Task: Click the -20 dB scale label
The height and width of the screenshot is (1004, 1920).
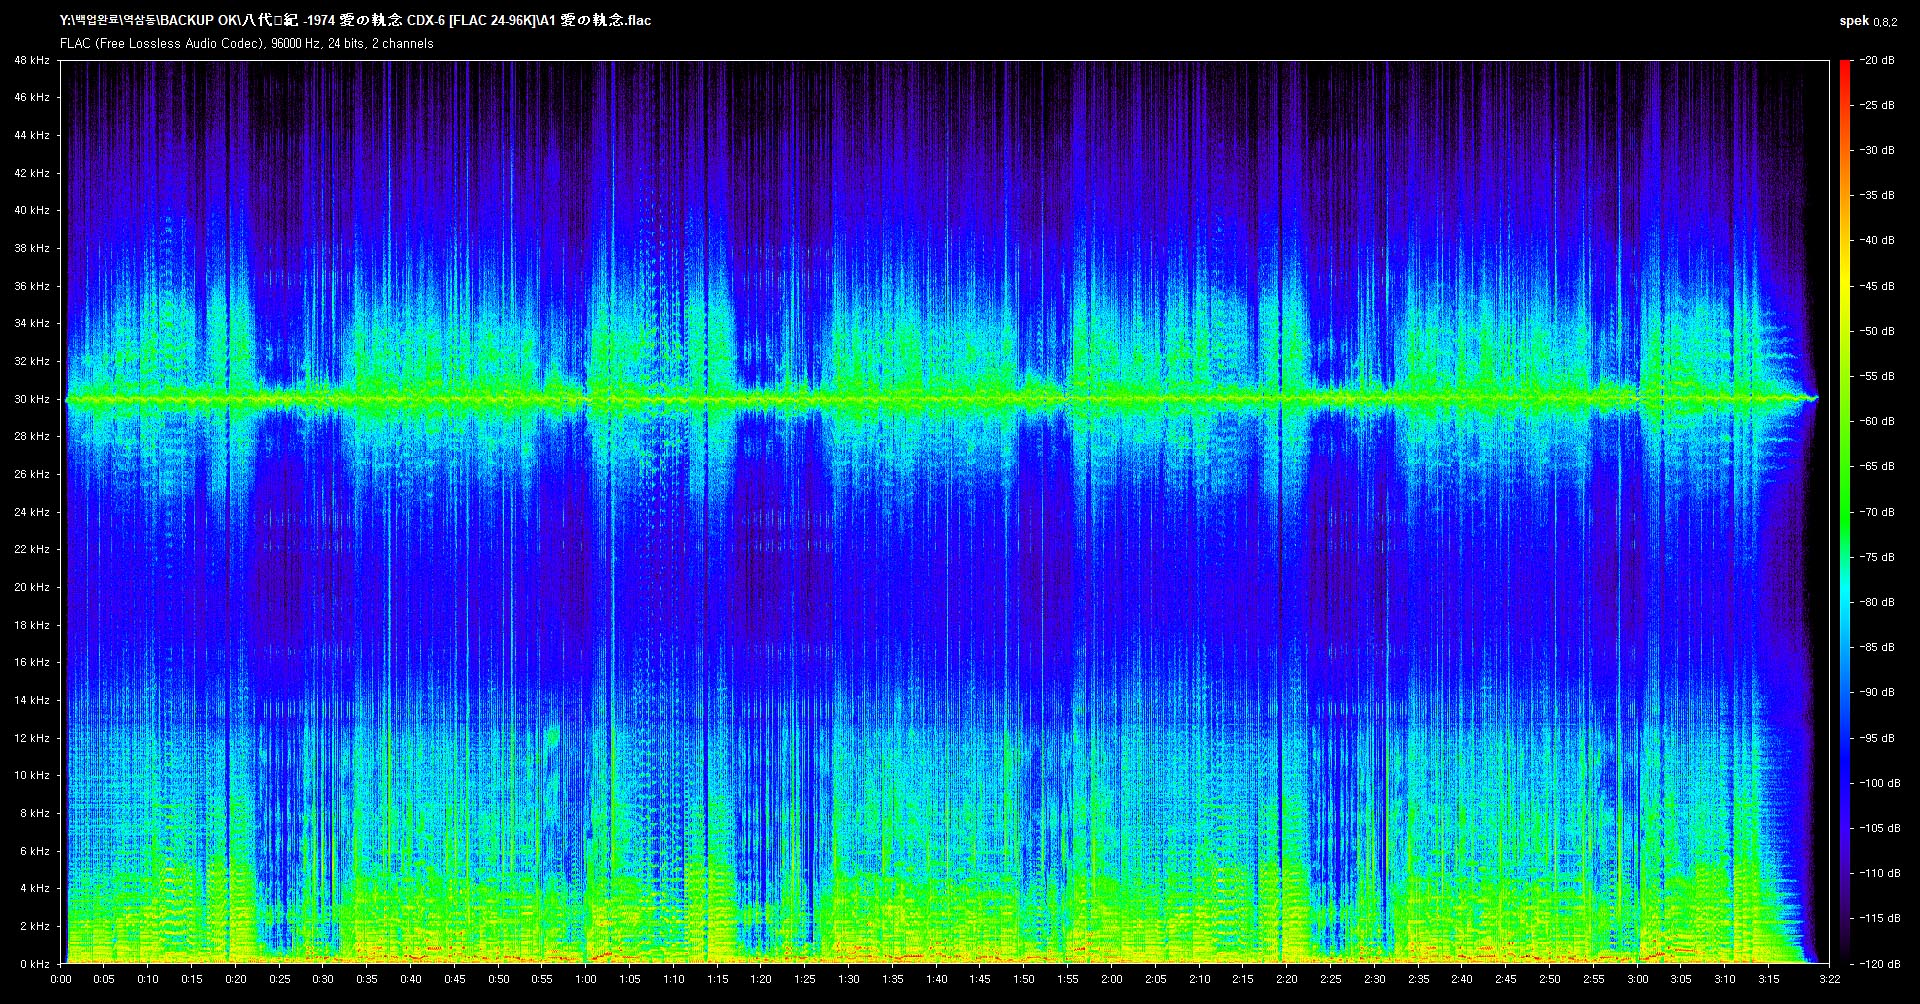Action: pyautogui.click(x=1877, y=60)
